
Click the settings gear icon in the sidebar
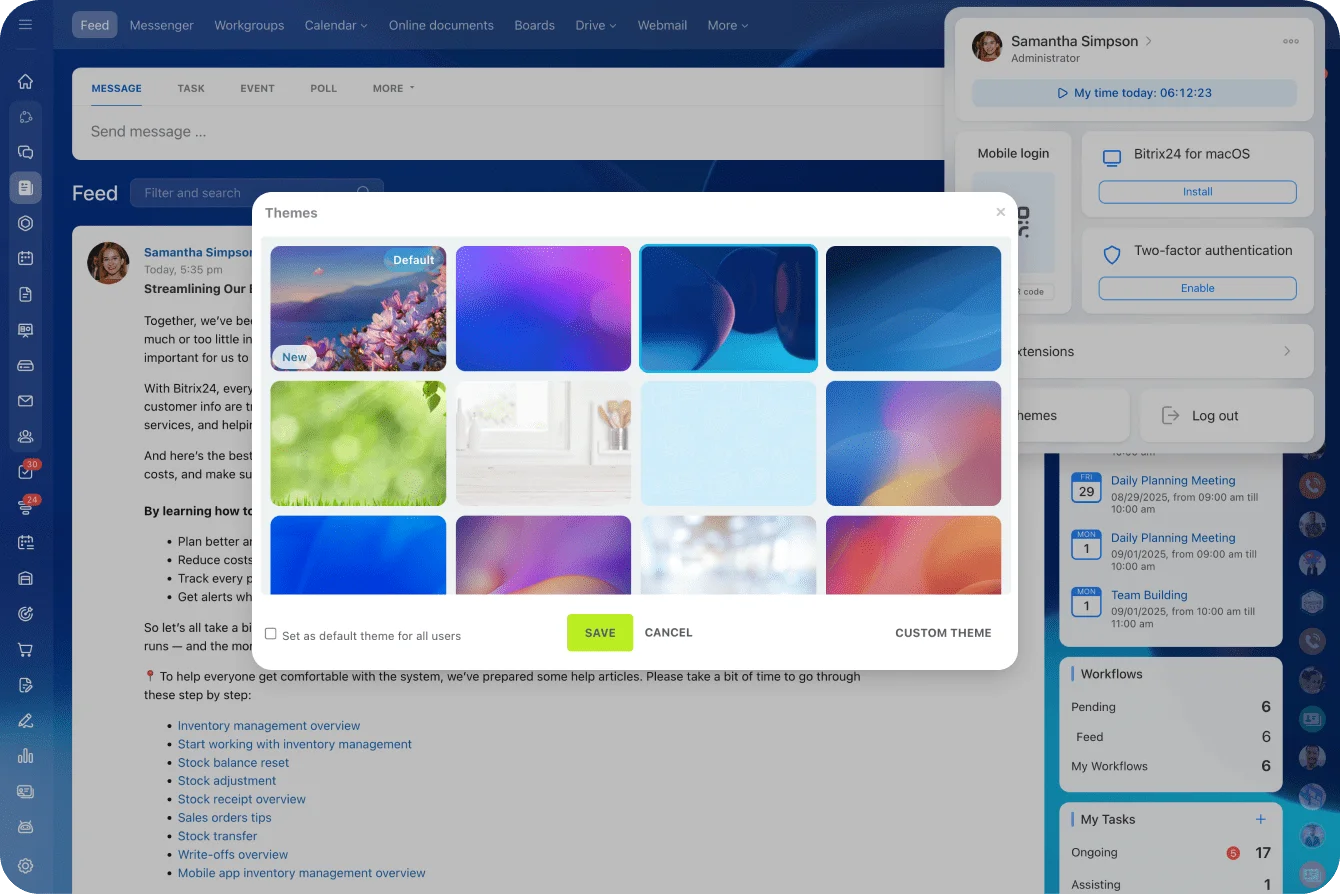(x=26, y=866)
